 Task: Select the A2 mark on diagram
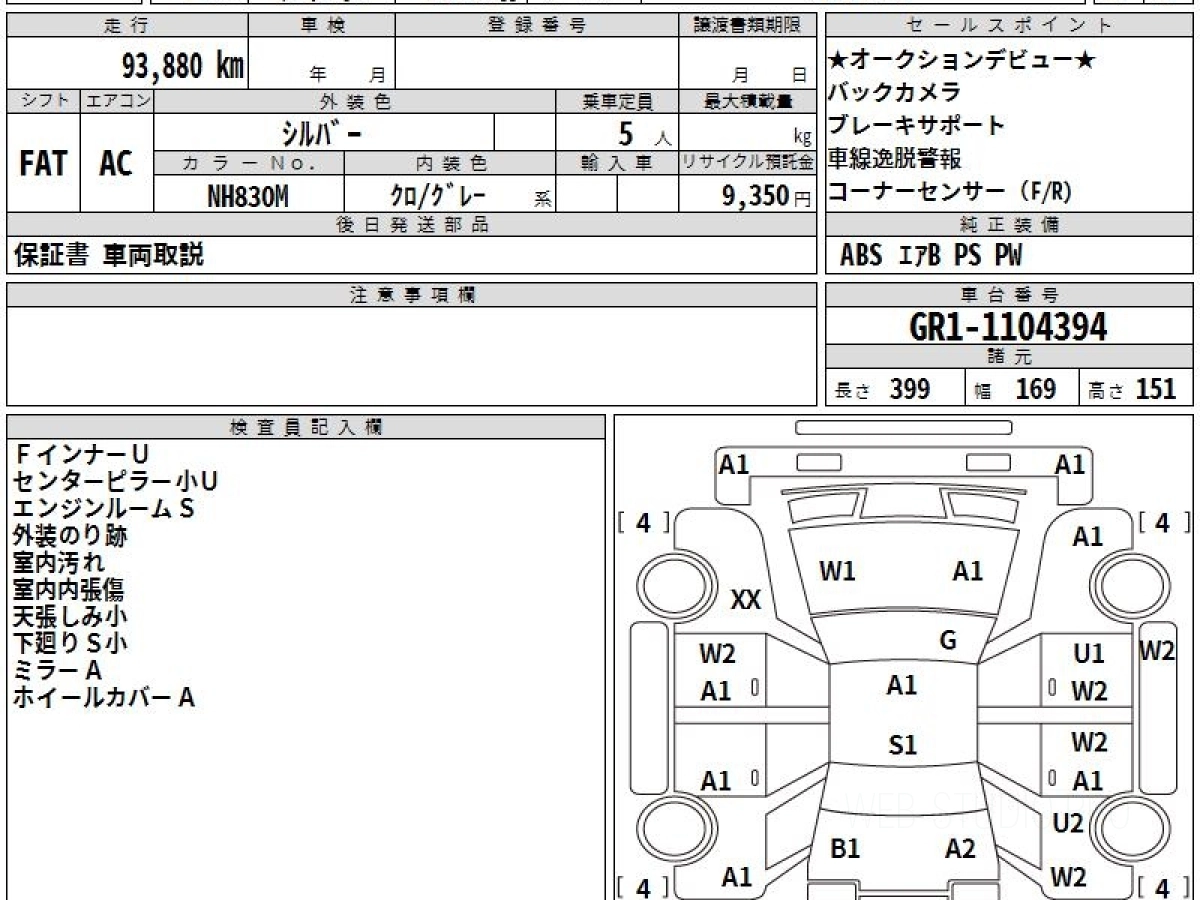[x=960, y=849]
